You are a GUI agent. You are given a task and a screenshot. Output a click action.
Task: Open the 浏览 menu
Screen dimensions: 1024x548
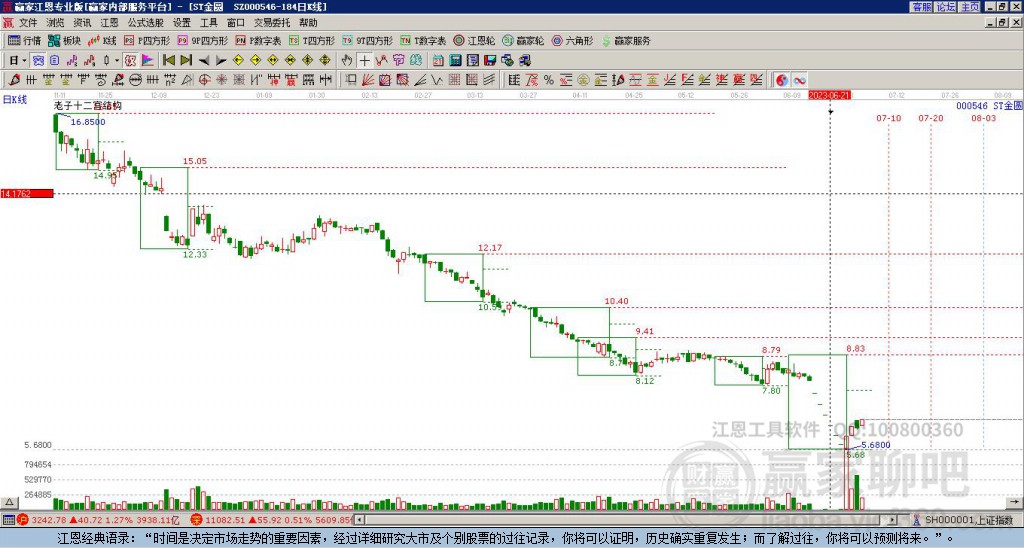(55, 23)
